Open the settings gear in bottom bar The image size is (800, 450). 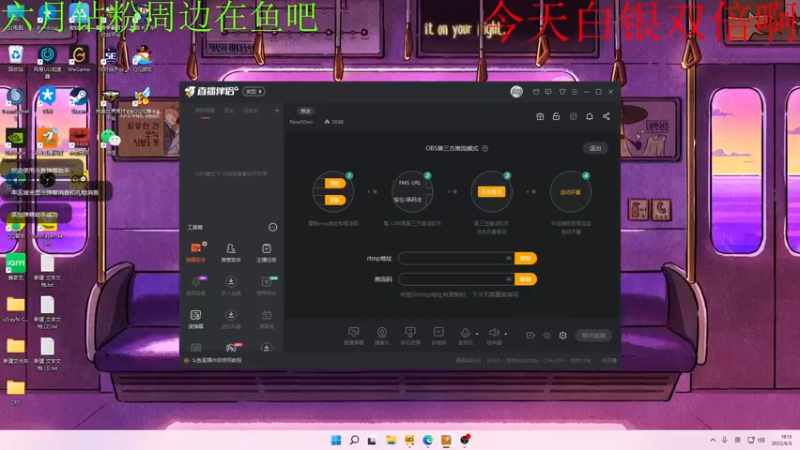562,335
